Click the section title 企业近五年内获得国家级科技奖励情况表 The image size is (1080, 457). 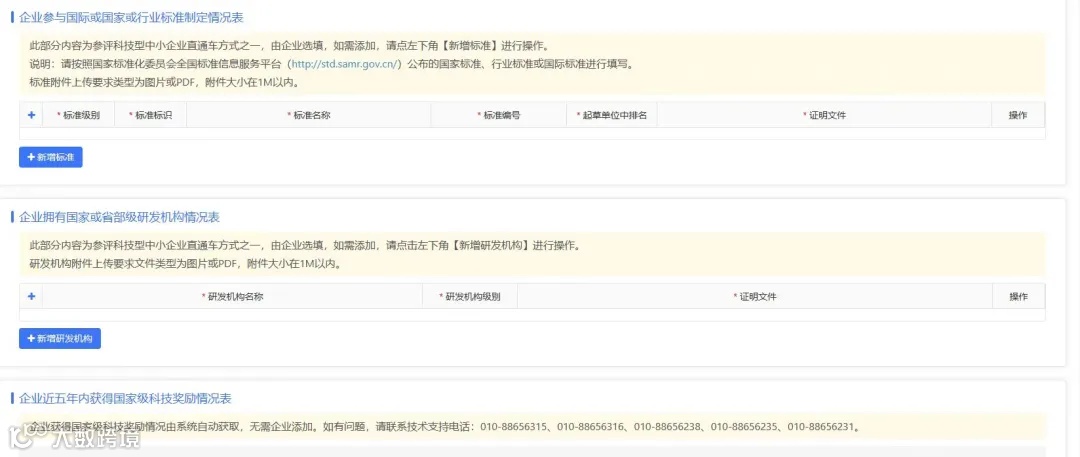click(125, 398)
